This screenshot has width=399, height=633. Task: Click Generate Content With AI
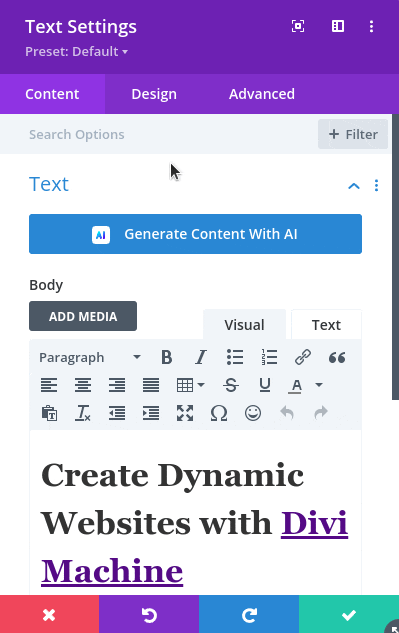click(x=195, y=234)
